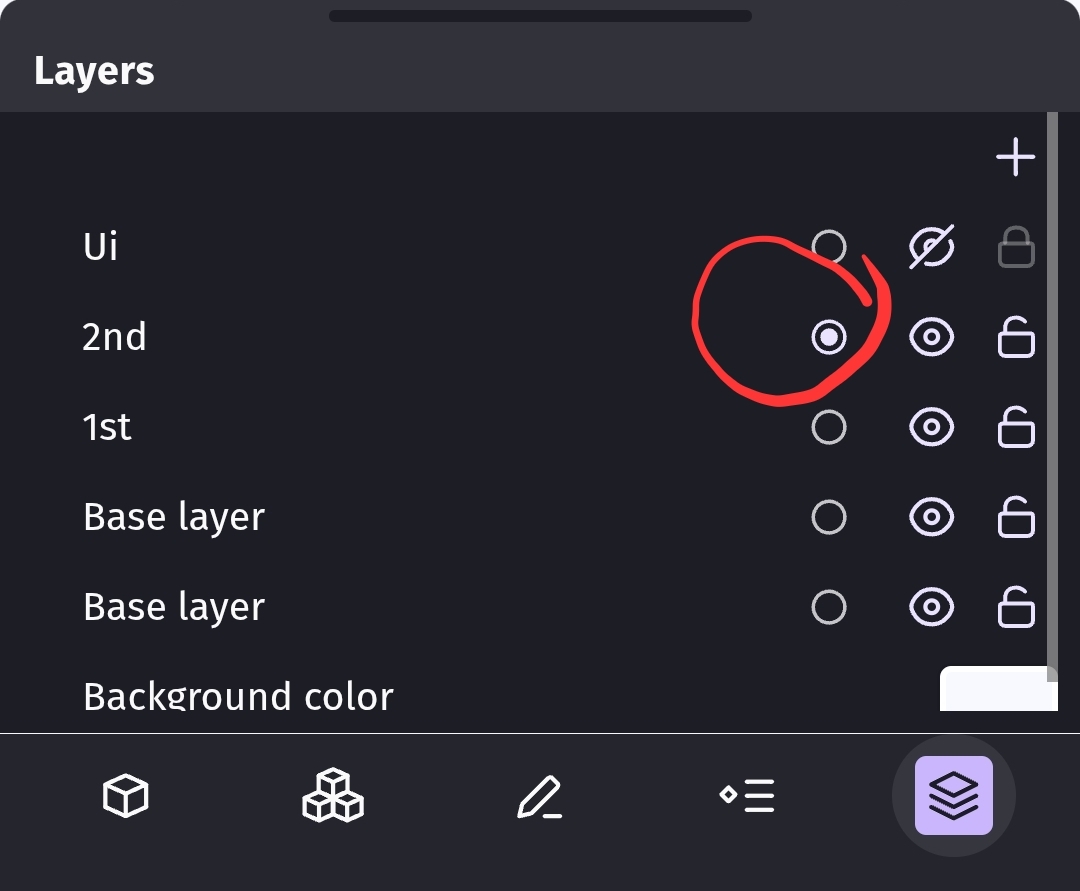Click the Ui layer name
Screen dimensions: 1080x891
pos(101,246)
